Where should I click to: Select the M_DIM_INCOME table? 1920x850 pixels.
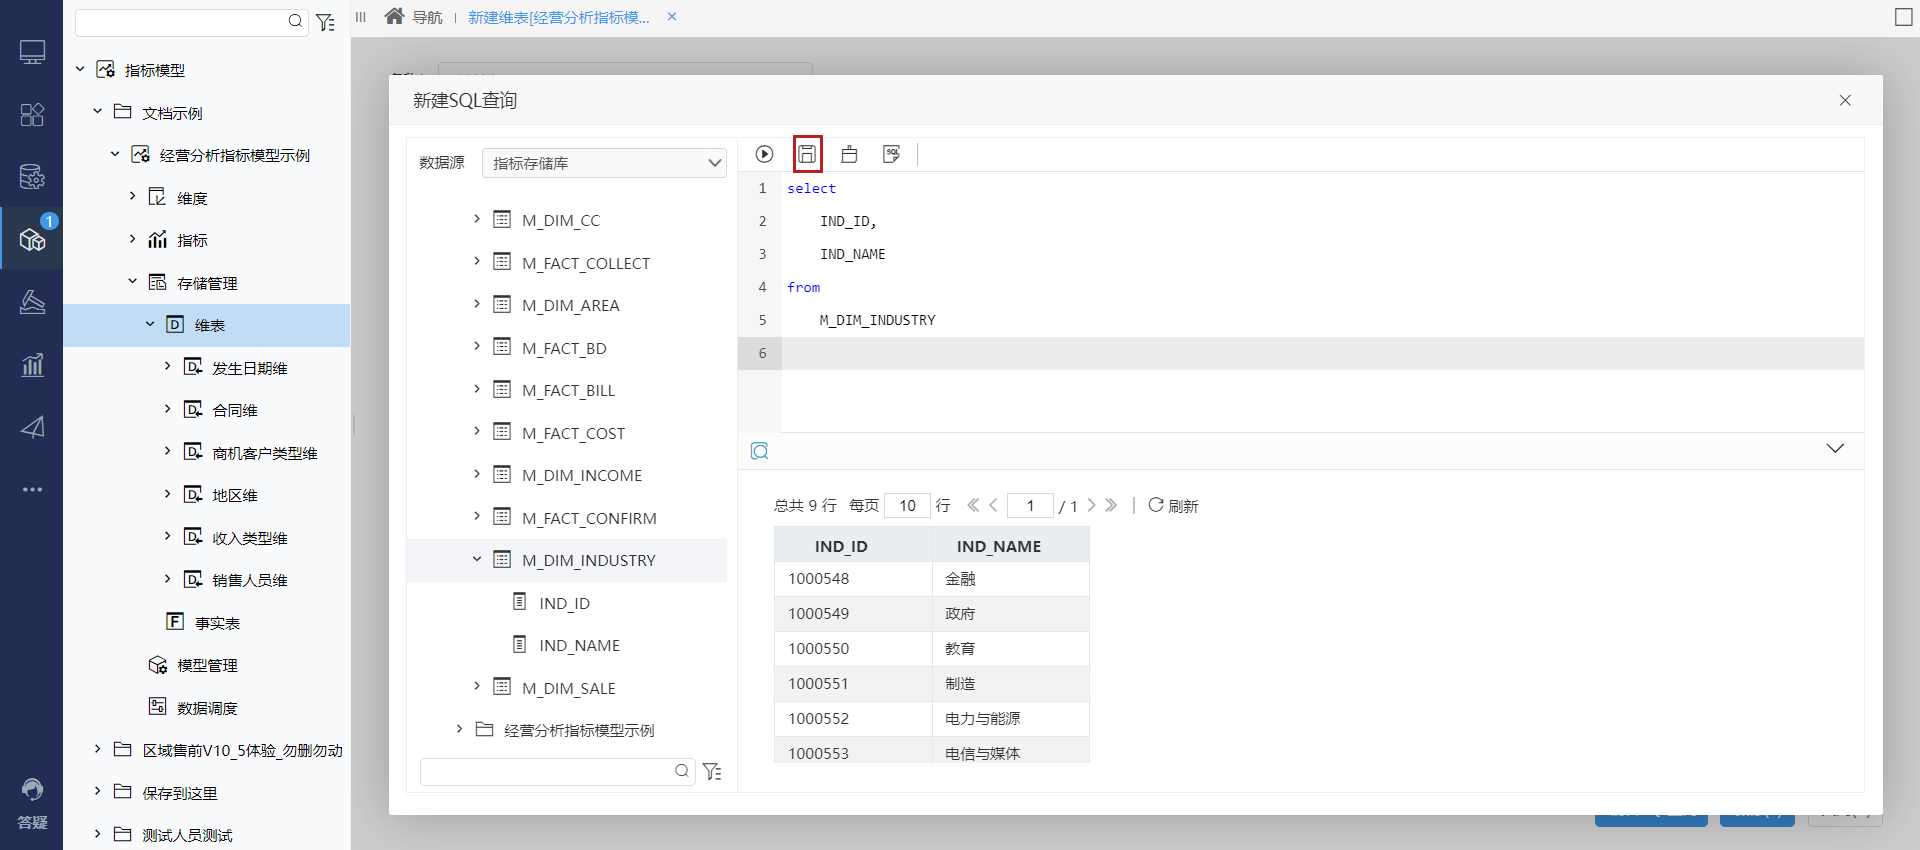tap(582, 475)
